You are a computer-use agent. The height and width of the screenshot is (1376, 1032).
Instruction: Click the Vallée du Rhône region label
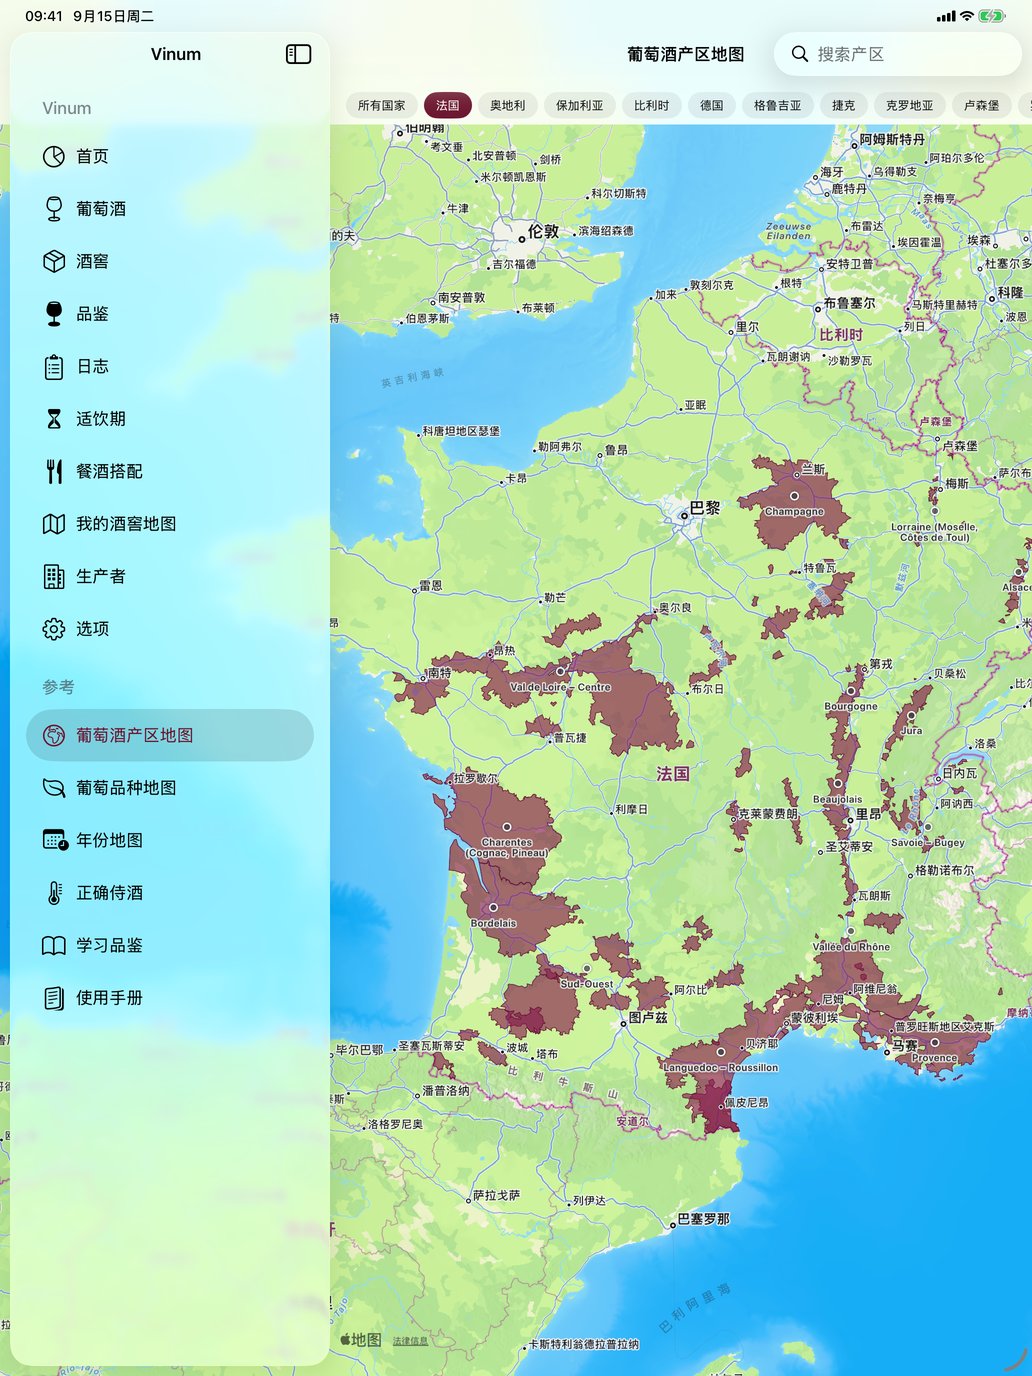[851, 946]
